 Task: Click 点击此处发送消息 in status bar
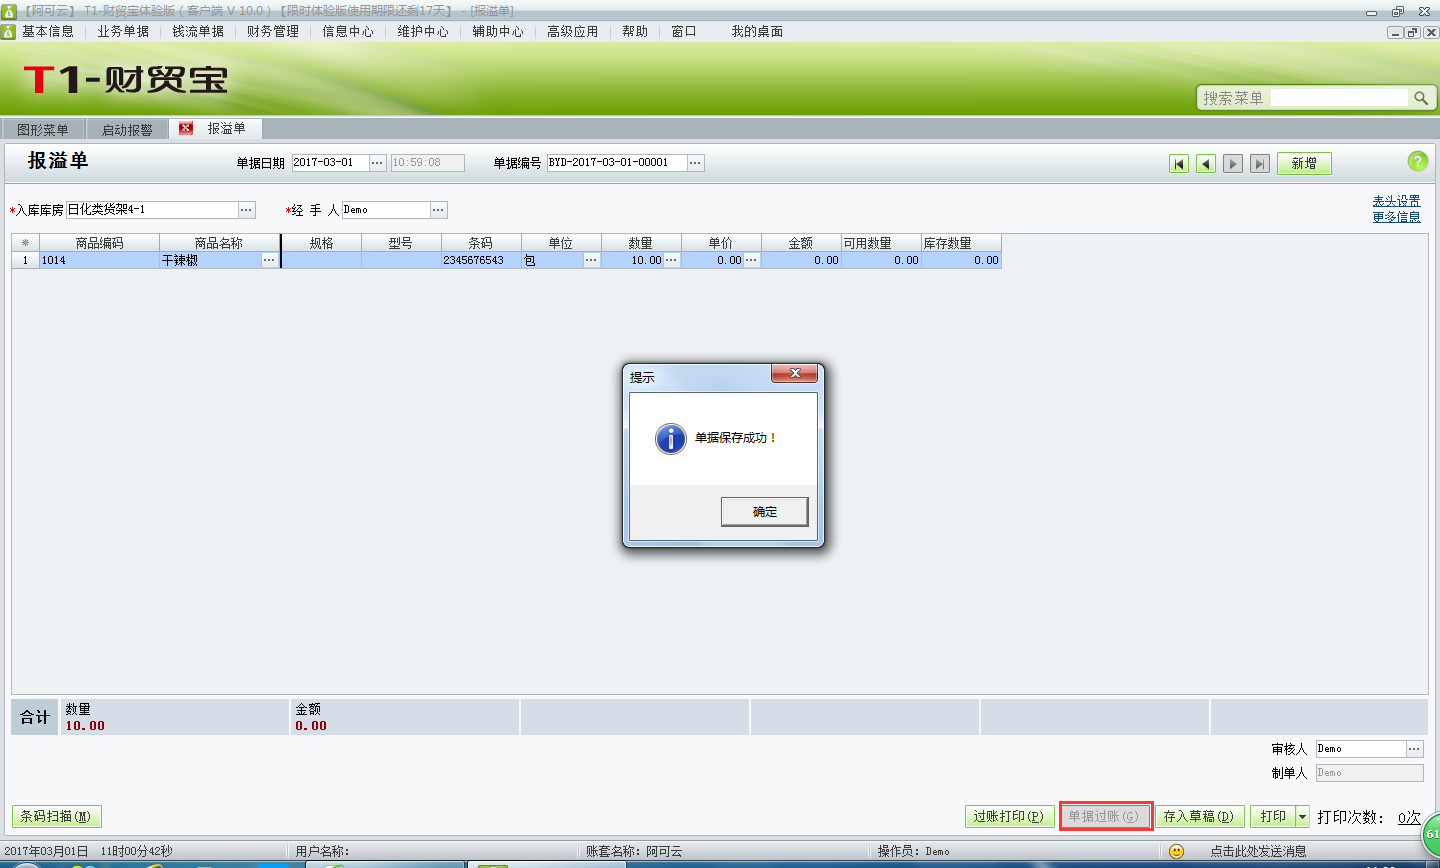coord(1258,851)
